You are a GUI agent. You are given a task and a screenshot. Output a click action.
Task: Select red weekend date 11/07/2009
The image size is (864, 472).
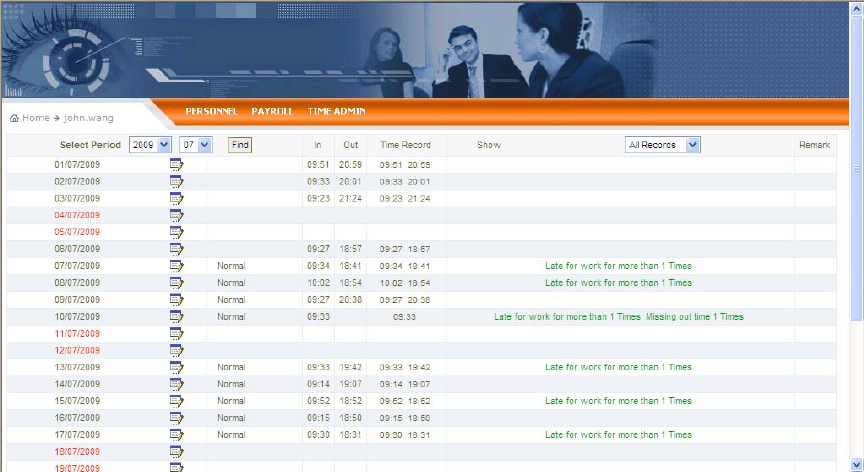pyautogui.click(x=77, y=334)
